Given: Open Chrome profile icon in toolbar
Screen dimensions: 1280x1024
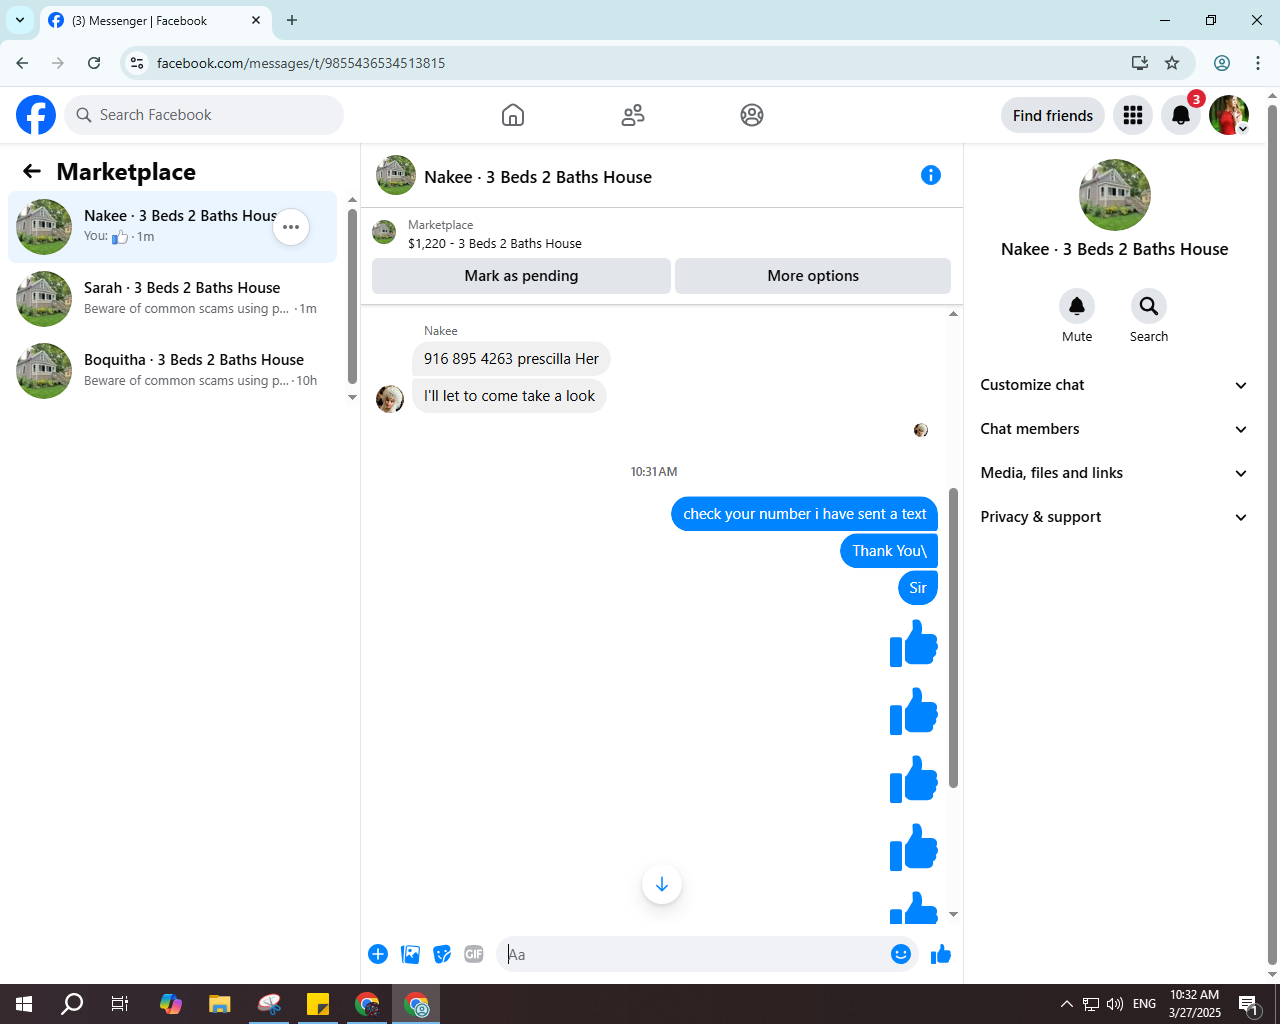Looking at the screenshot, I should 1222,63.
